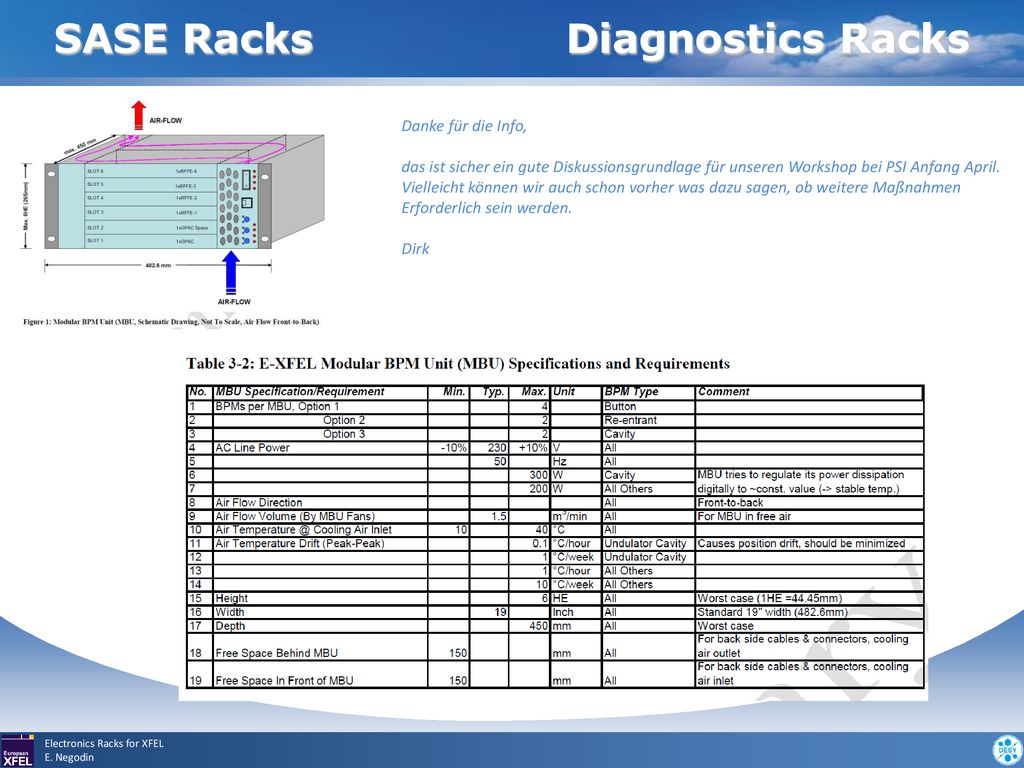The height and width of the screenshot is (768, 1024).
Task: Click the "Figure 1: Modular BPM Unit" caption
Action: (x=171, y=321)
